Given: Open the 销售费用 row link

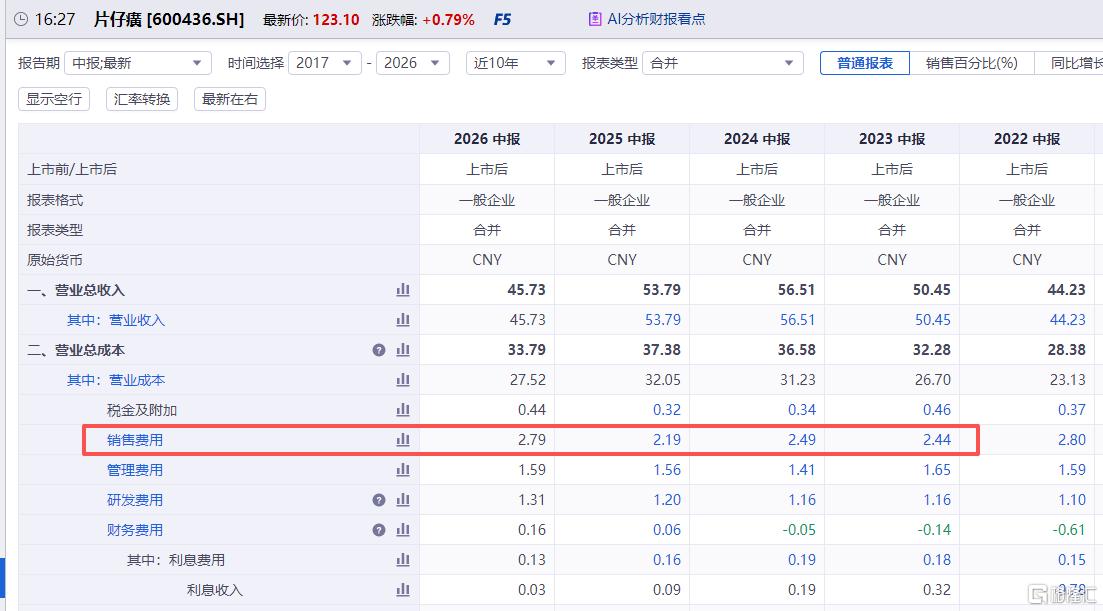Looking at the screenshot, I should coord(135,440).
